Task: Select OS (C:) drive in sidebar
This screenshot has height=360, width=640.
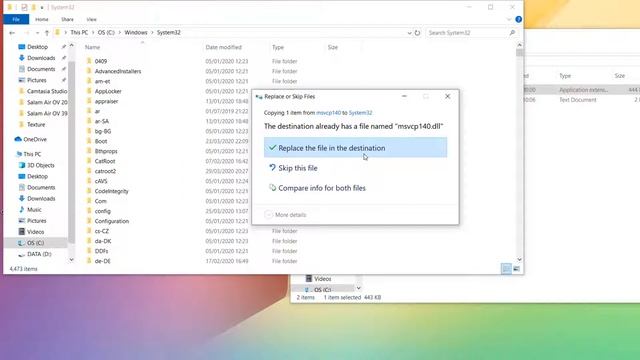Action: point(35,242)
